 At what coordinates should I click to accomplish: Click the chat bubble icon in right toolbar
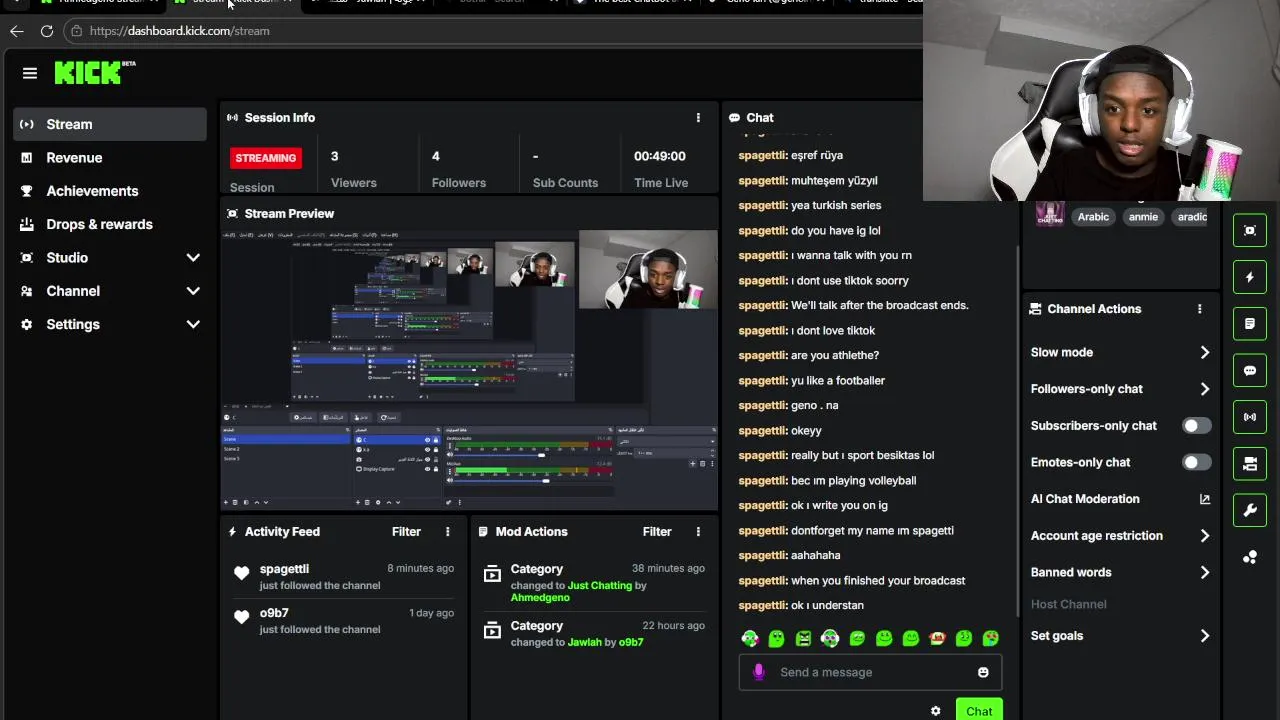1250,370
